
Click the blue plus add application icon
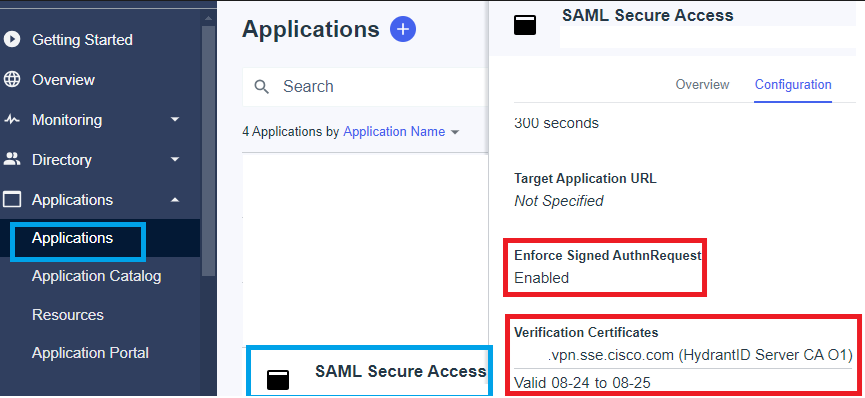click(403, 29)
